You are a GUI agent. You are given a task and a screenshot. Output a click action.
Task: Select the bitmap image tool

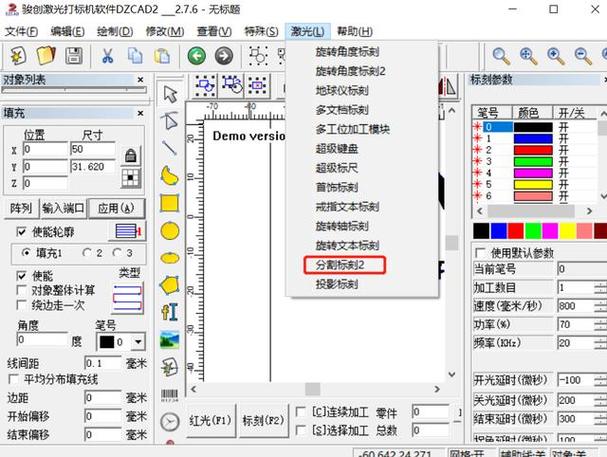(170, 340)
